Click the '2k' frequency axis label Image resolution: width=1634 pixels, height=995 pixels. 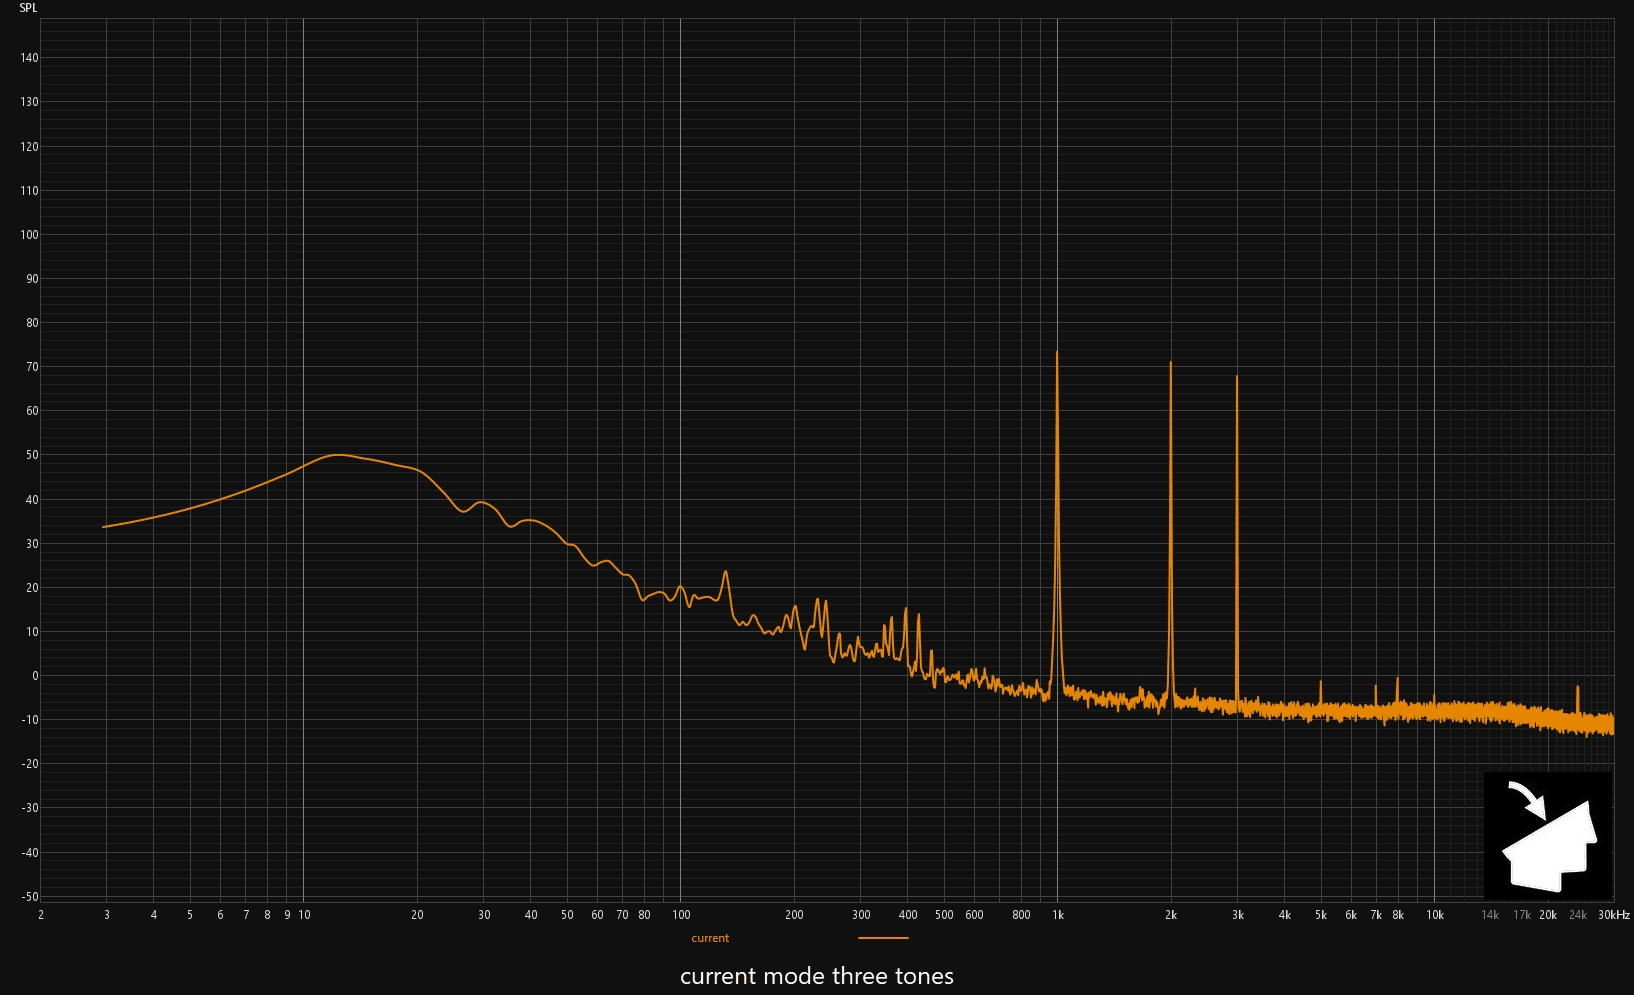pyautogui.click(x=1171, y=915)
